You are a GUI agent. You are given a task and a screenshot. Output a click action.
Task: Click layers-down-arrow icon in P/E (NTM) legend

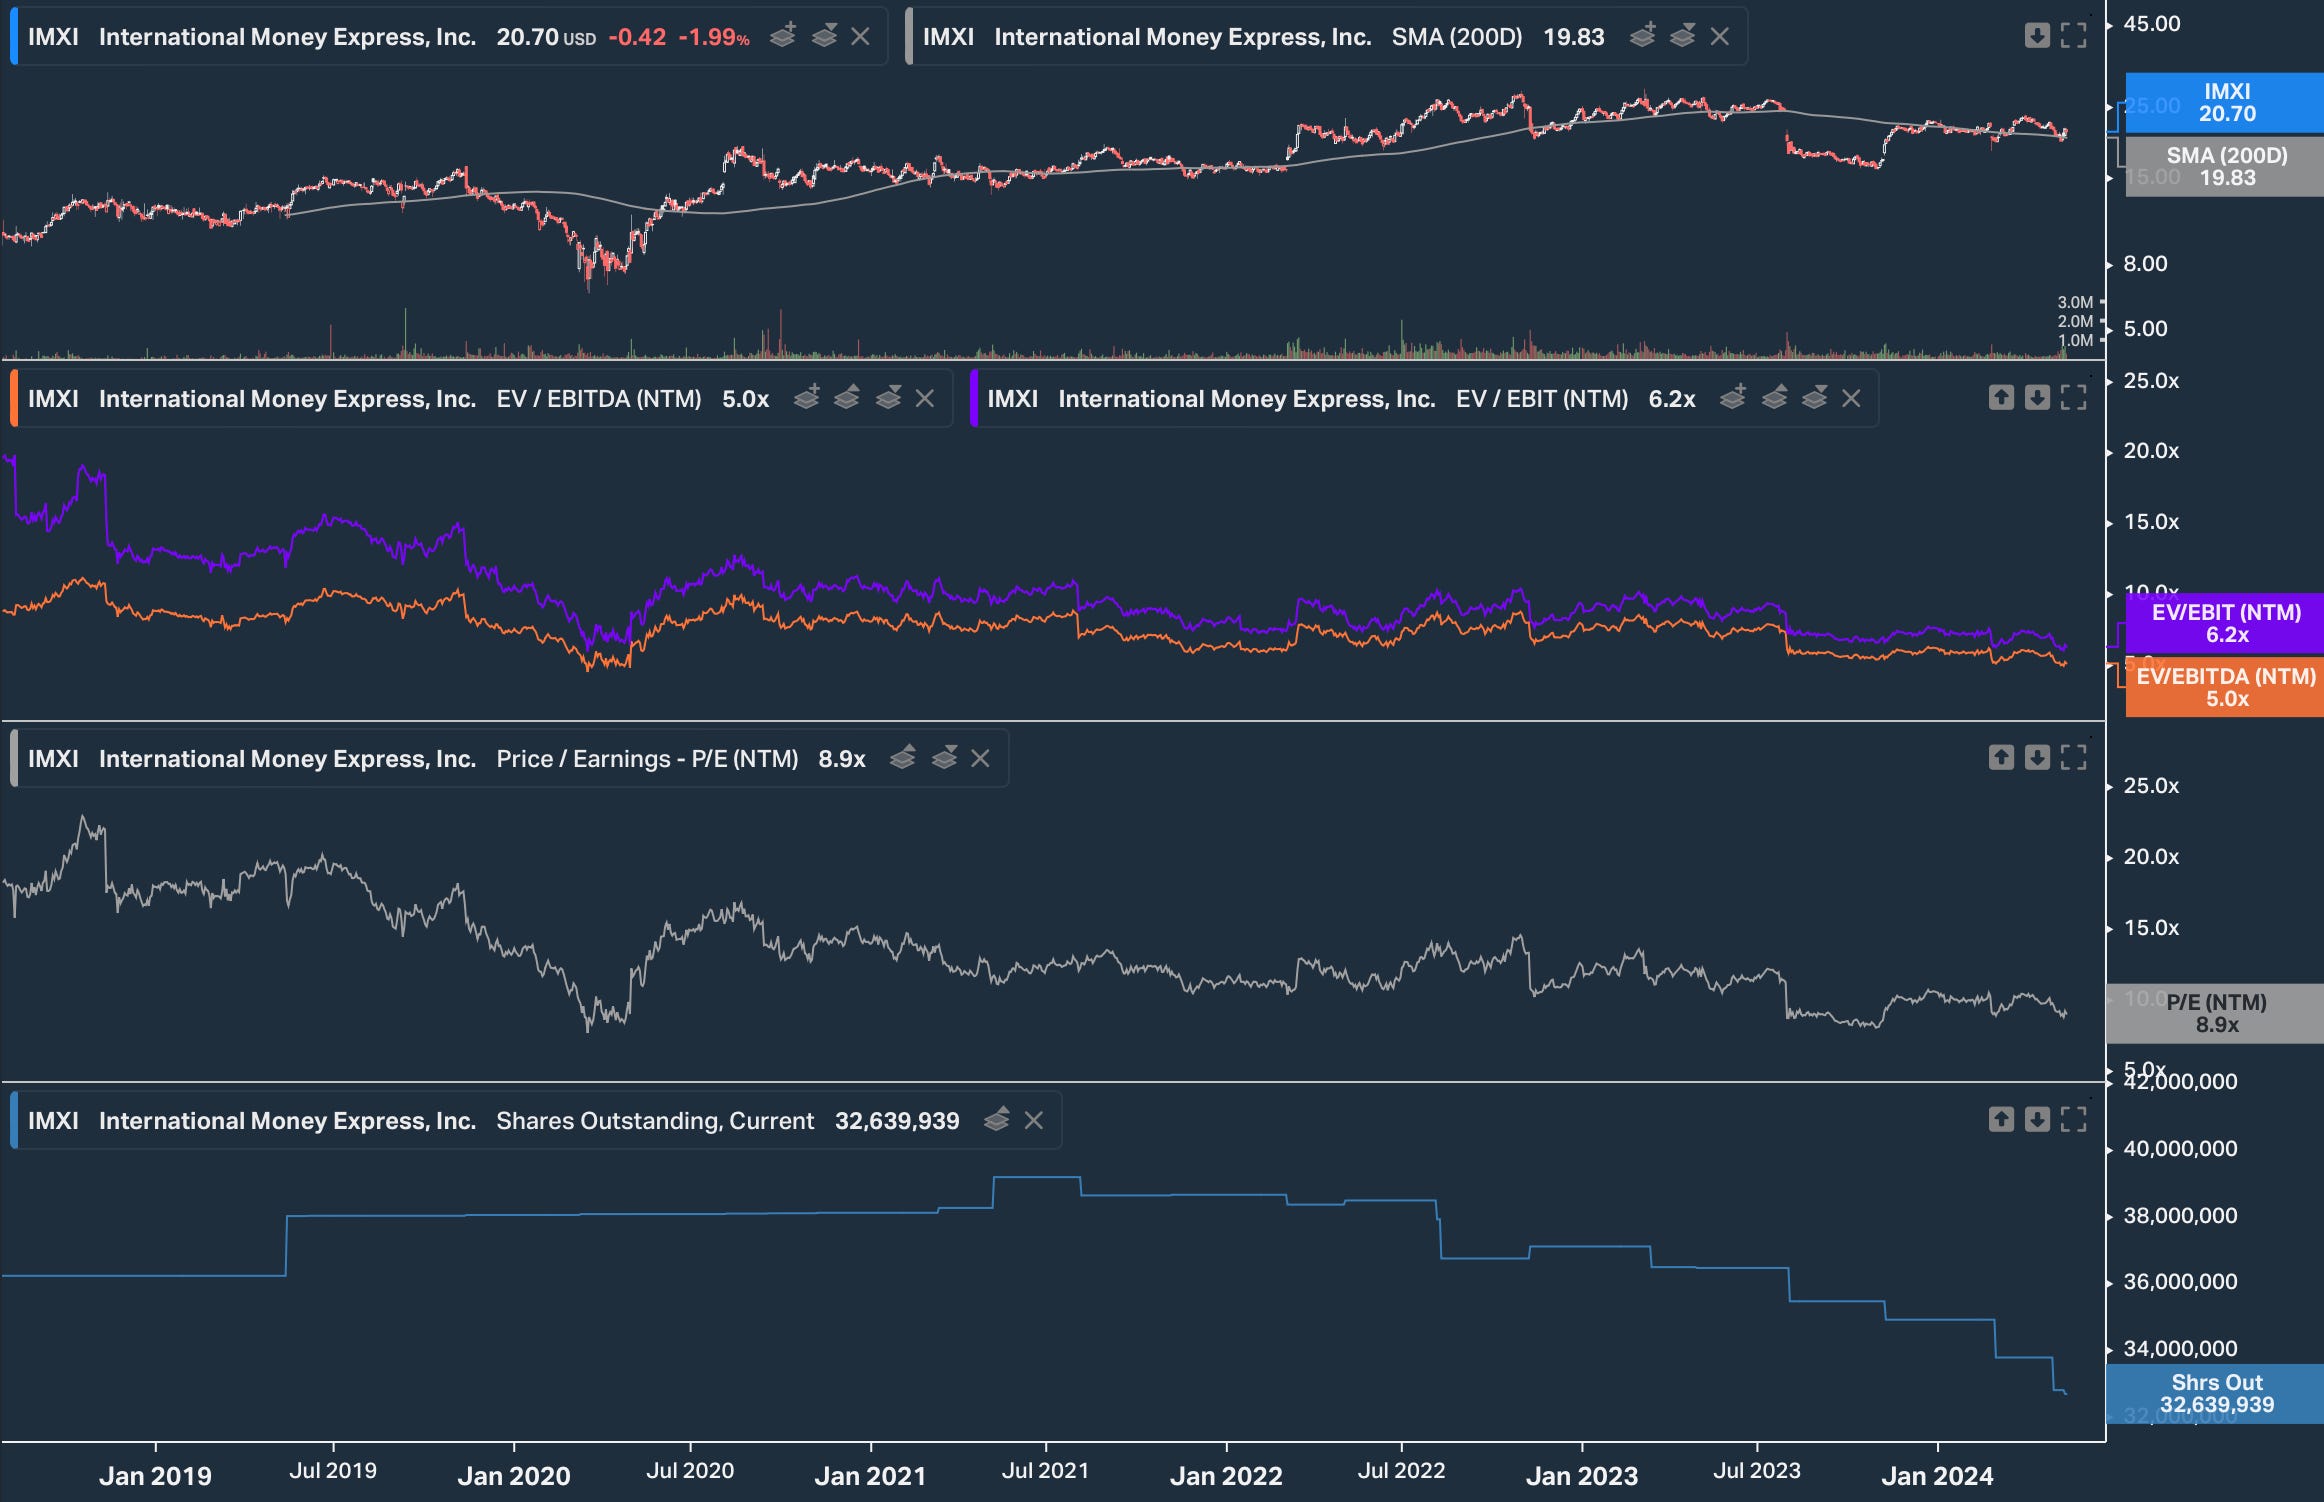(x=945, y=758)
